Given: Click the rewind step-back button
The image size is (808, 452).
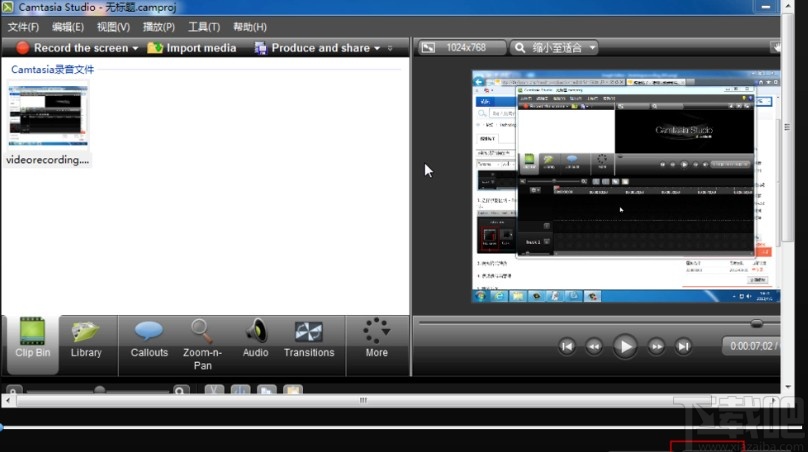Looking at the screenshot, I should click(594, 346).
